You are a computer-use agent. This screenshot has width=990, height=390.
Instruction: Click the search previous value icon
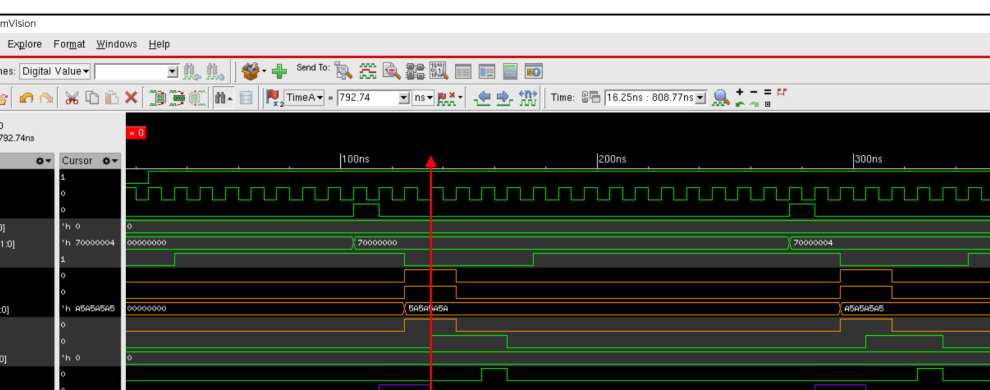192,71
